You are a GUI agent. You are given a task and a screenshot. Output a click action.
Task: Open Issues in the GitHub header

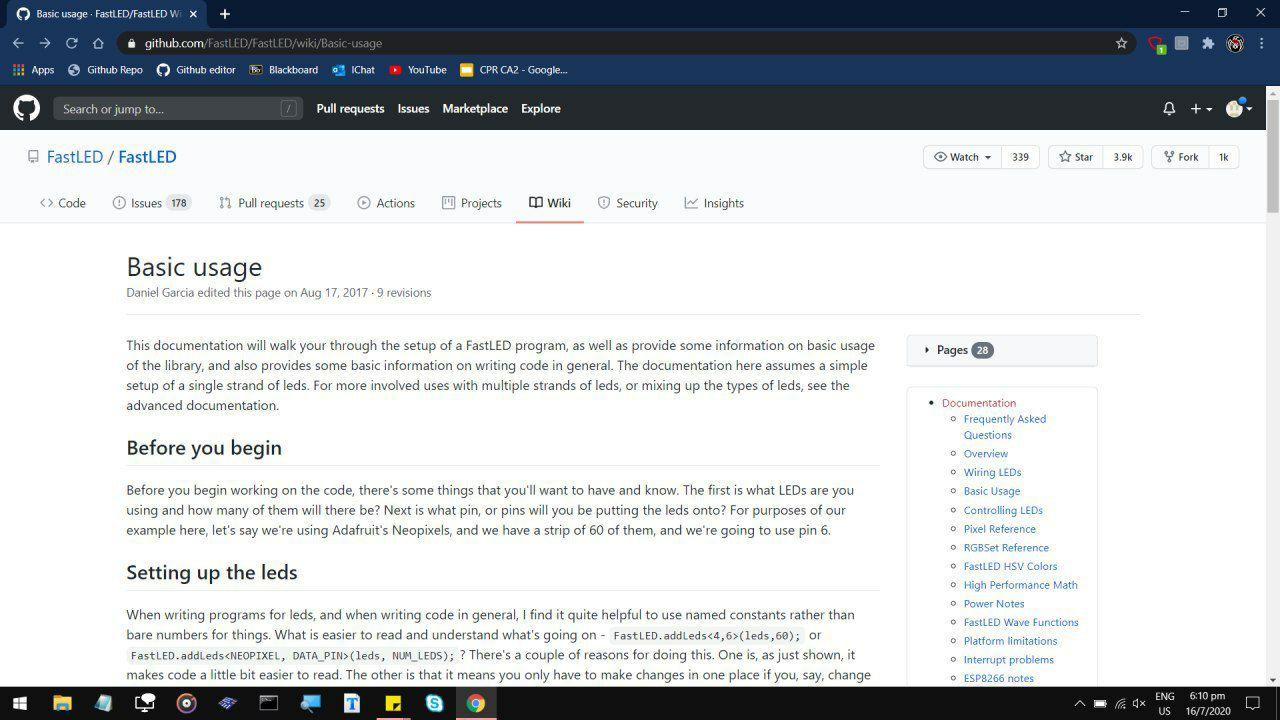coord(413,108)
